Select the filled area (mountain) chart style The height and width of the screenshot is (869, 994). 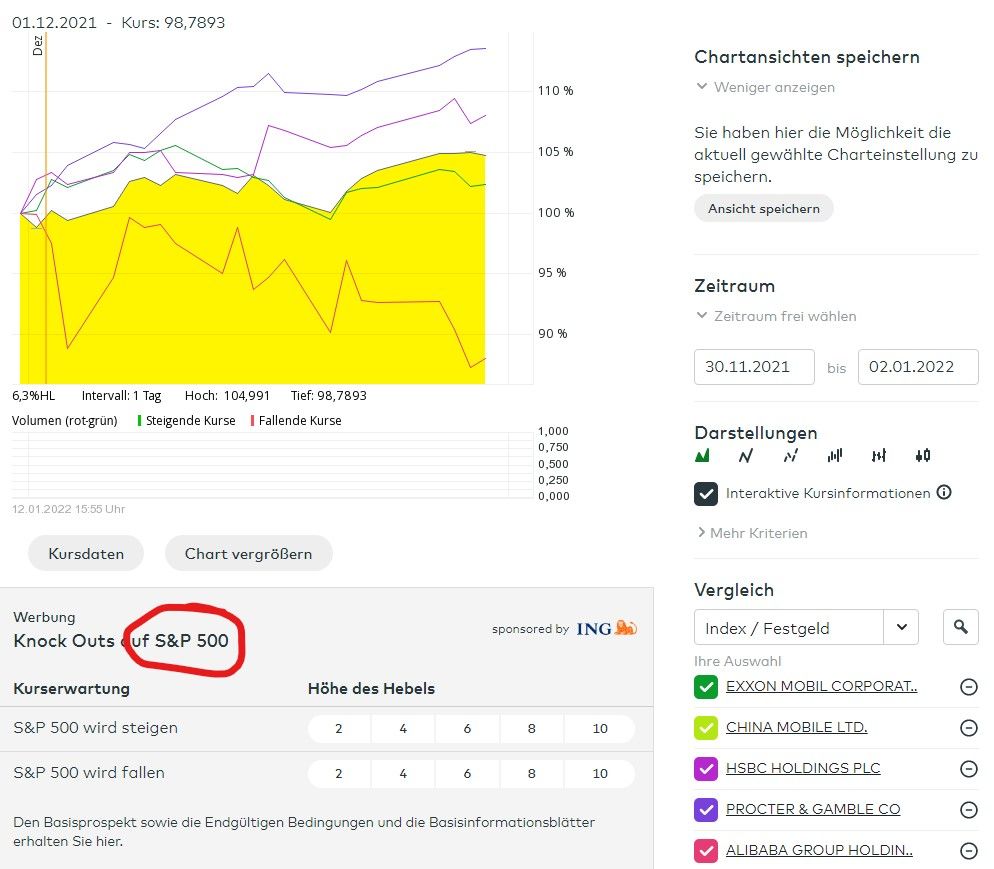pyautogui.click(x=702, y=456)
